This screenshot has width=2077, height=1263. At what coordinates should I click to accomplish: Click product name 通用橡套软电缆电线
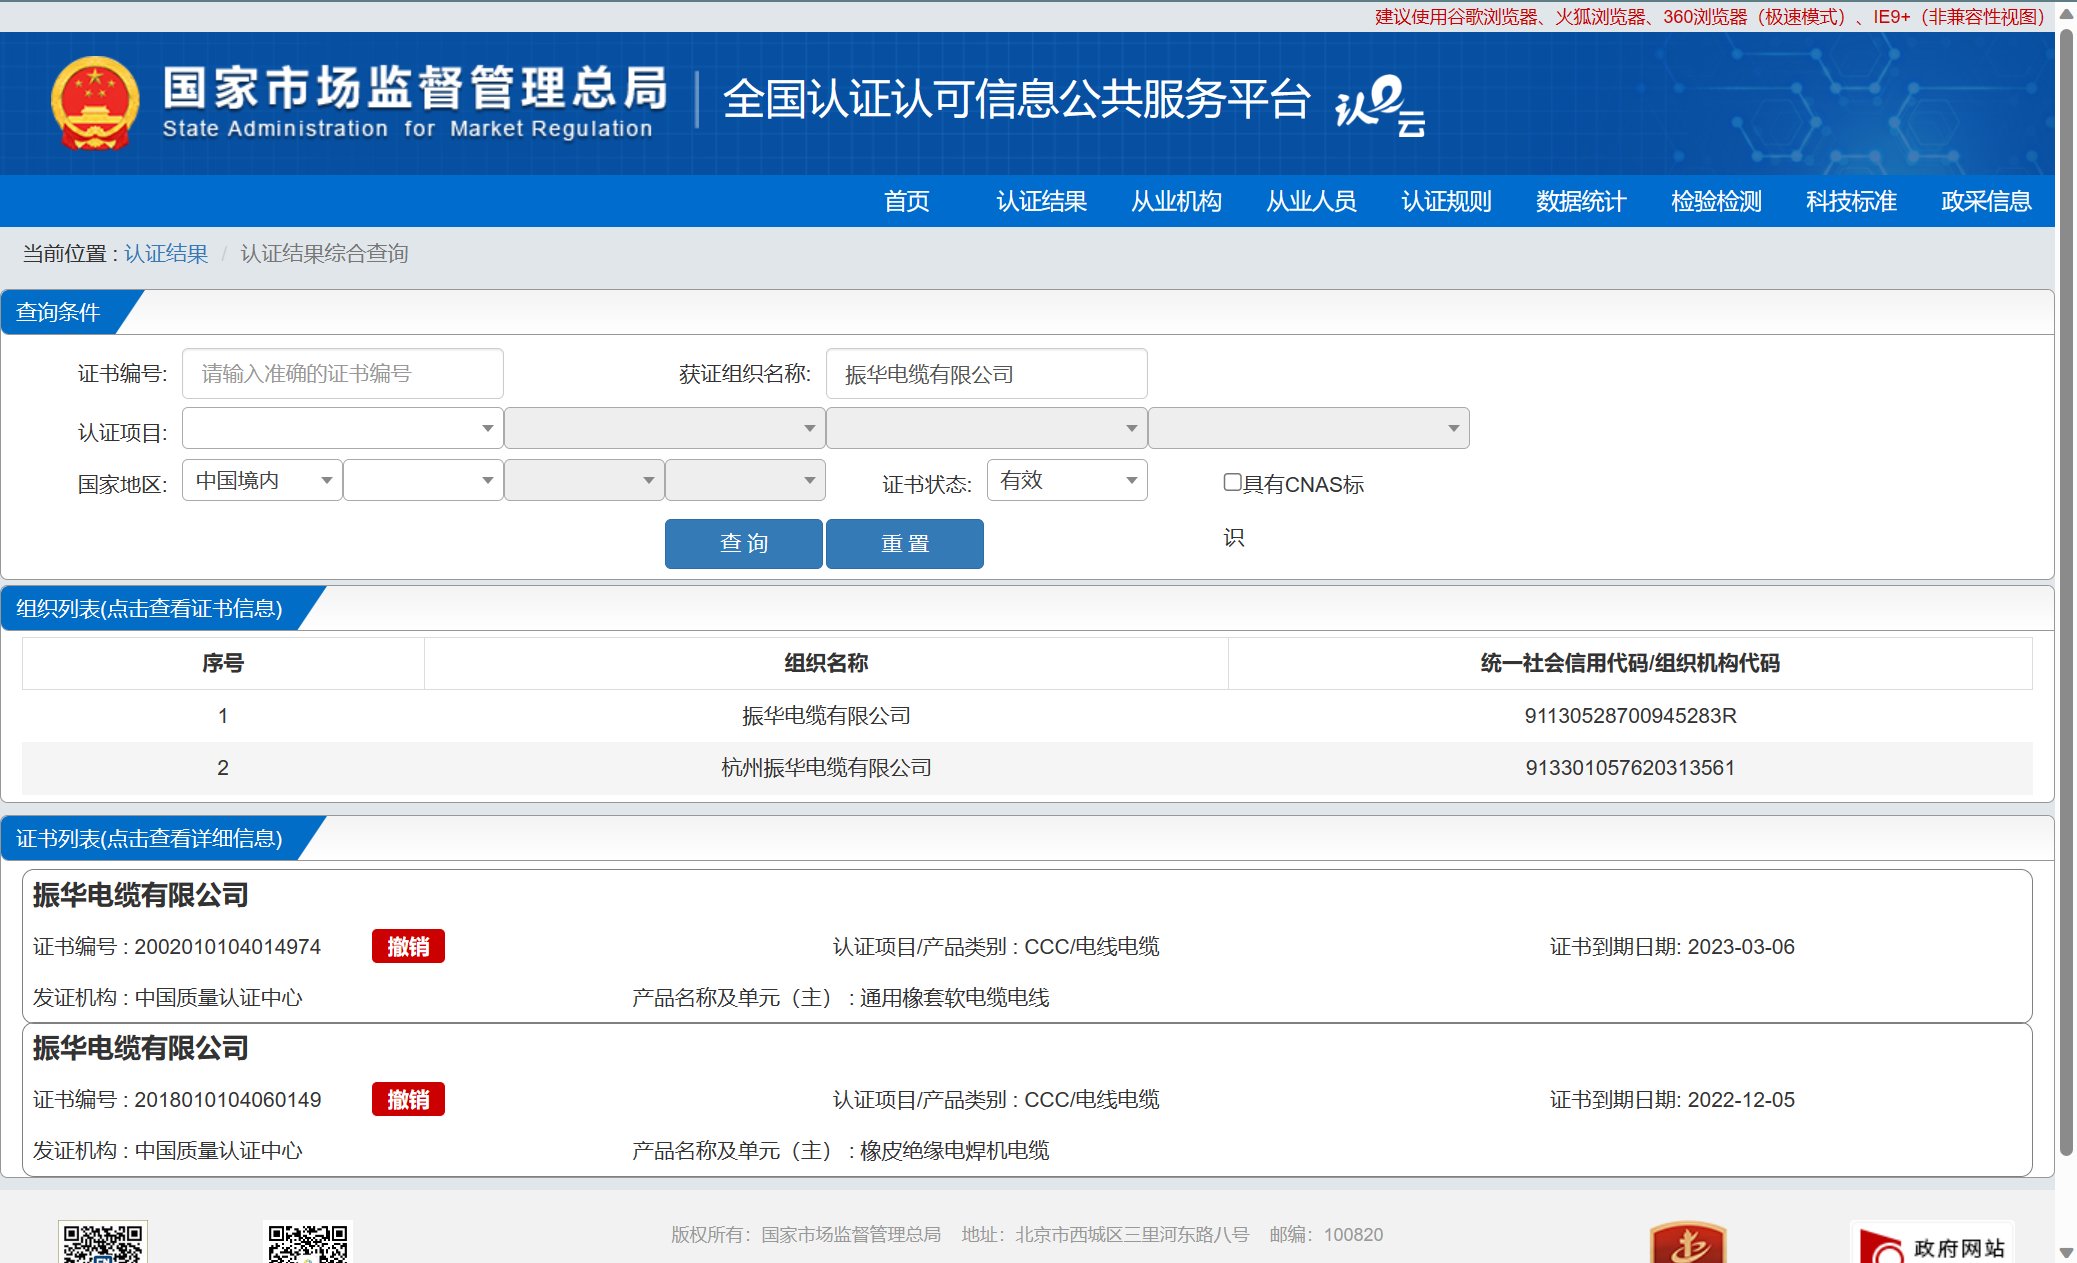(954, 998)
